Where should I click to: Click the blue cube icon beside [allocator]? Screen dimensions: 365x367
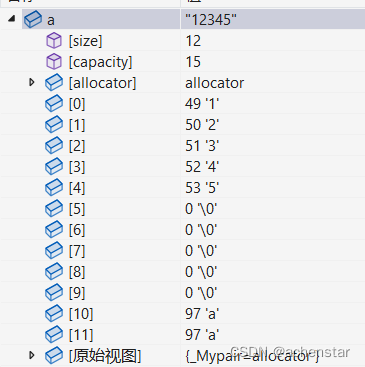pos(54,83)
